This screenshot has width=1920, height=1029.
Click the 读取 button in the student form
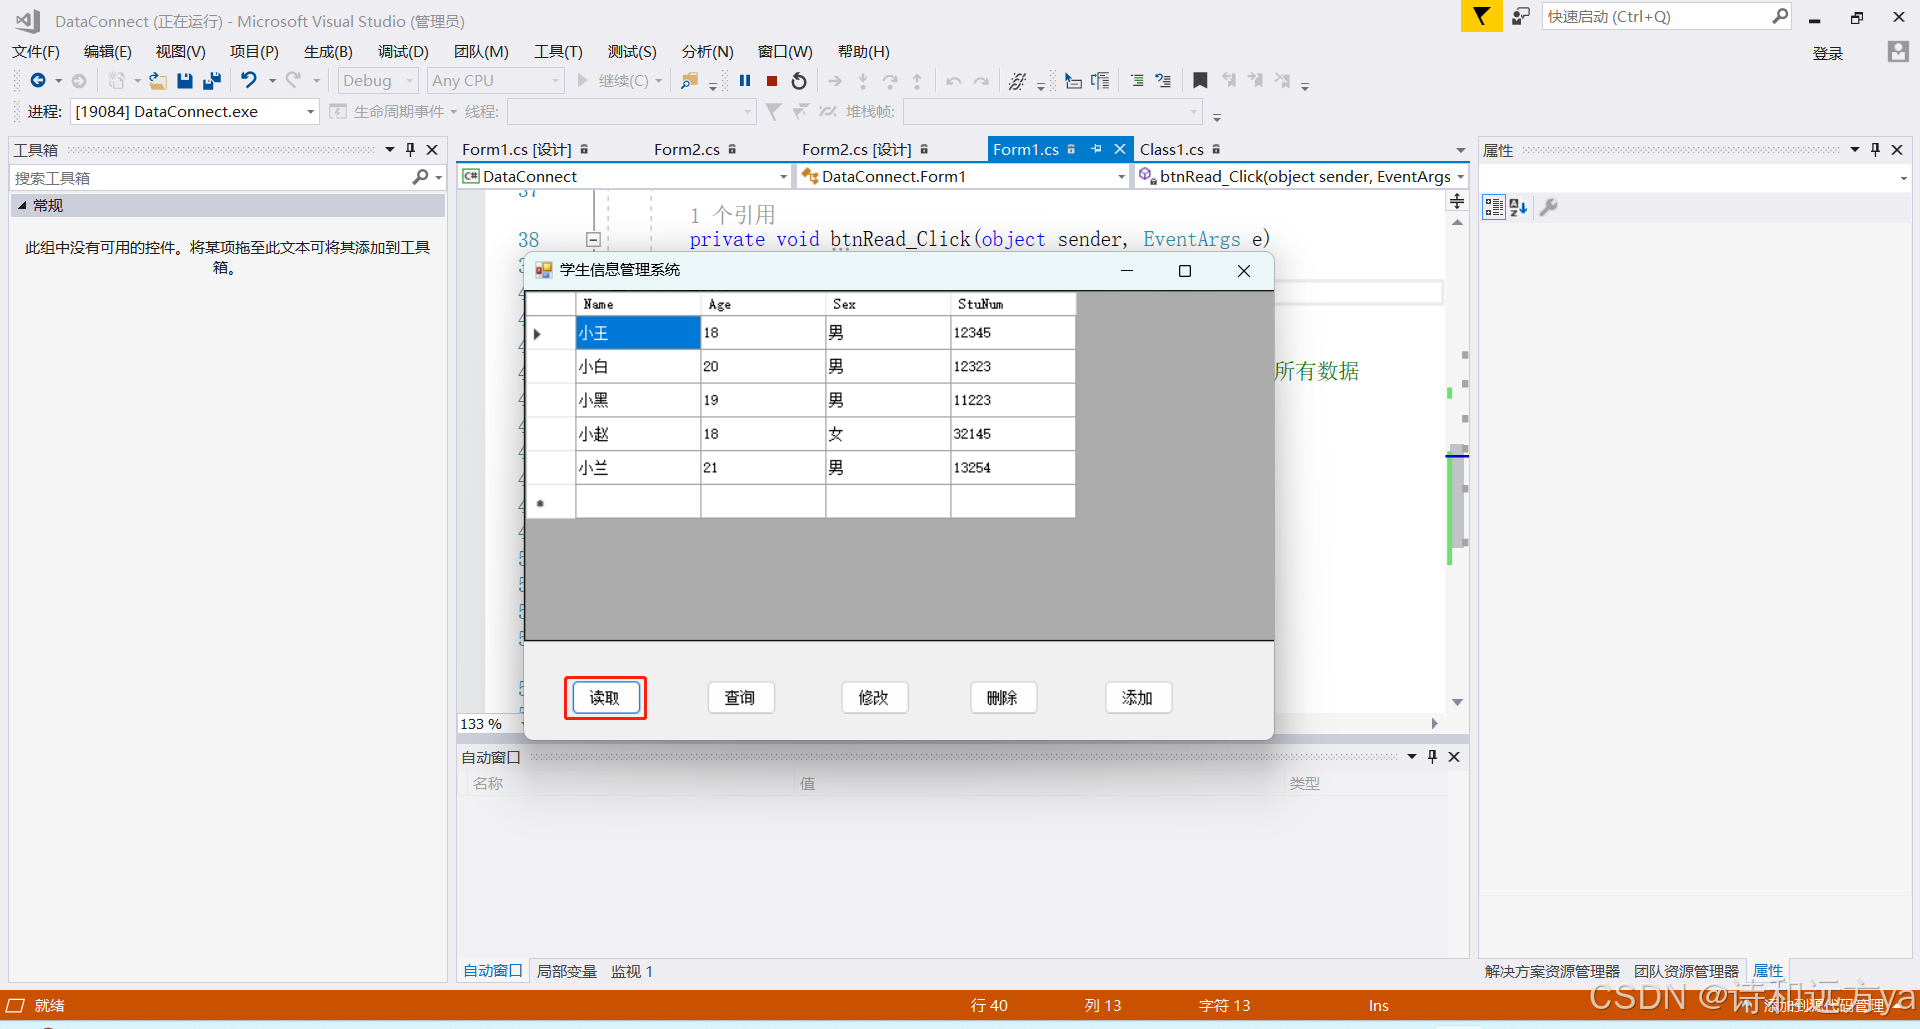click(x=605, y=698)
